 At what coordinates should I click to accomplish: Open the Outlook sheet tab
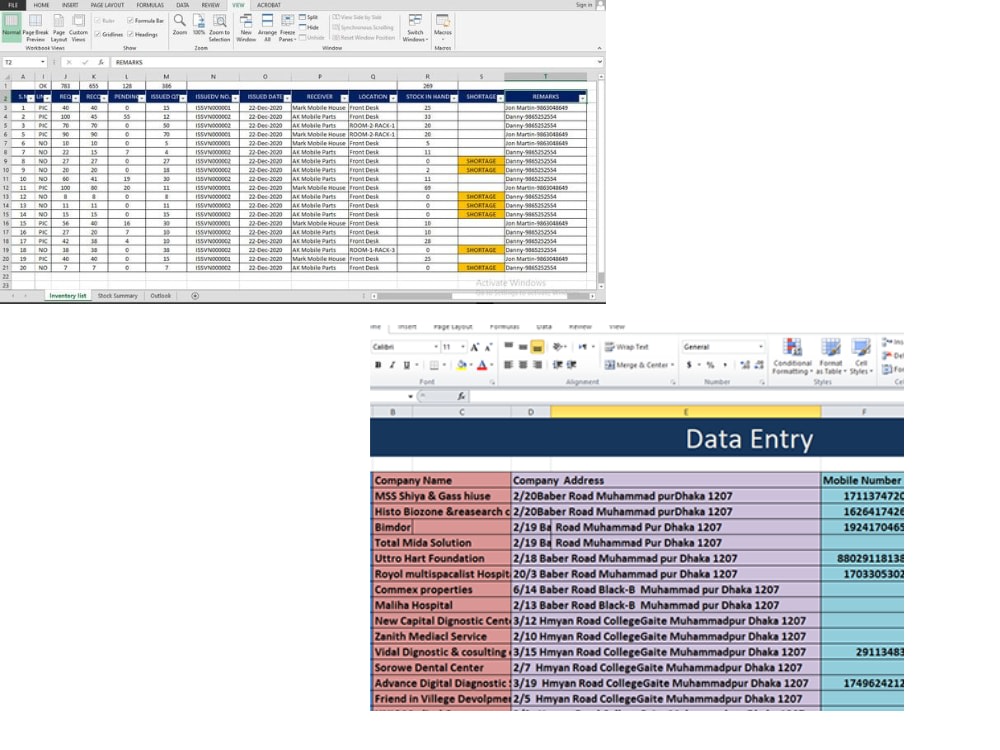(x=161, y=296)
